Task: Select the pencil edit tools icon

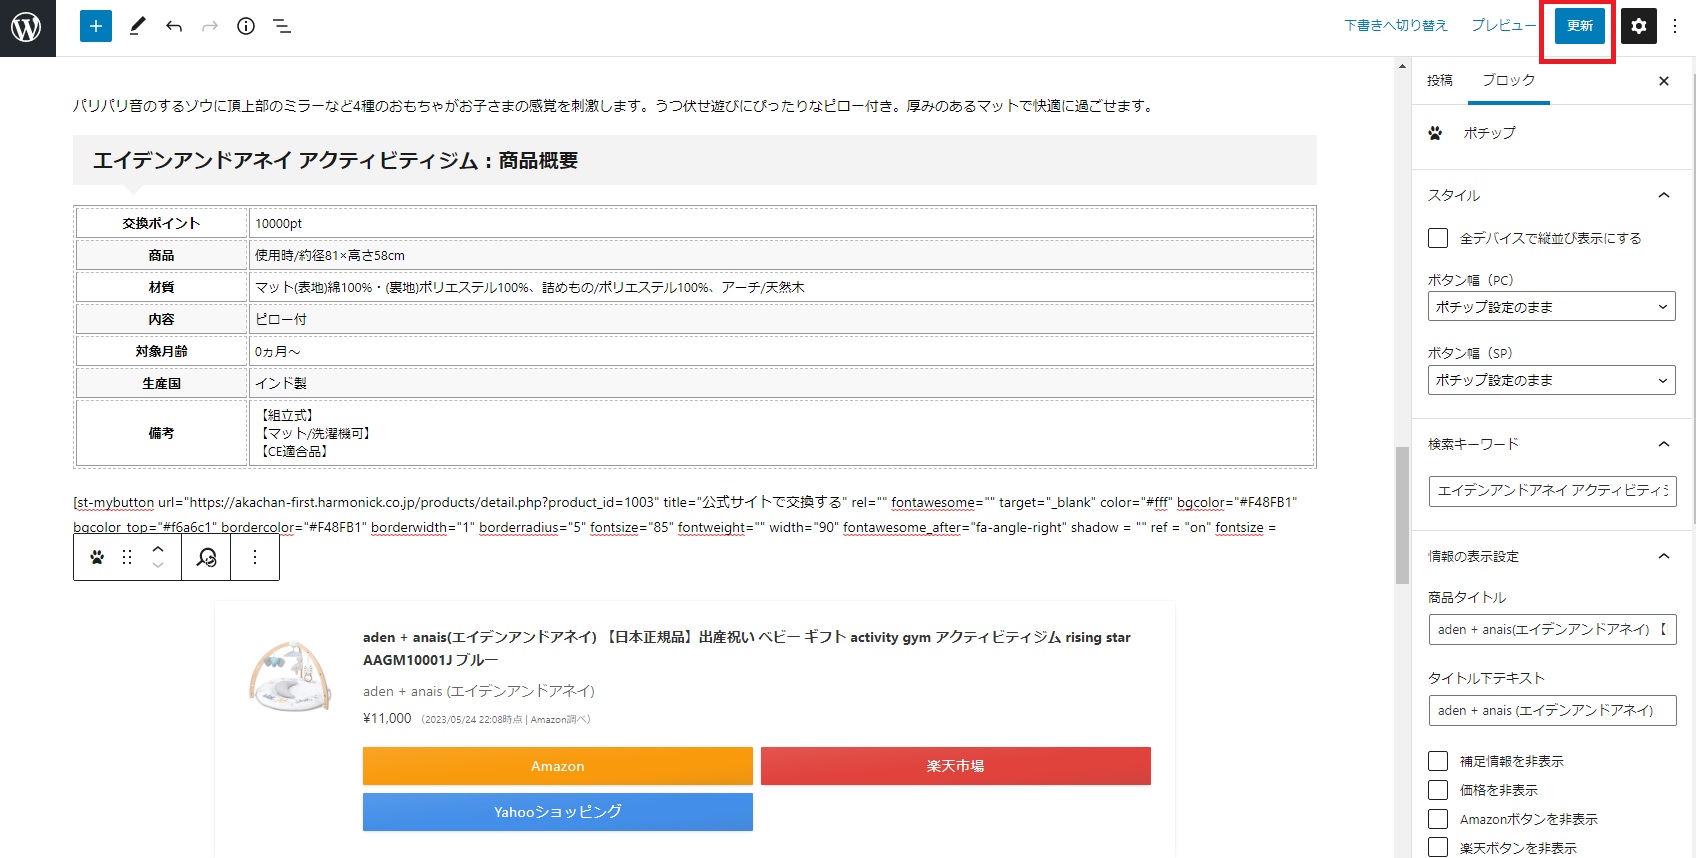Action: click(138, 26)
